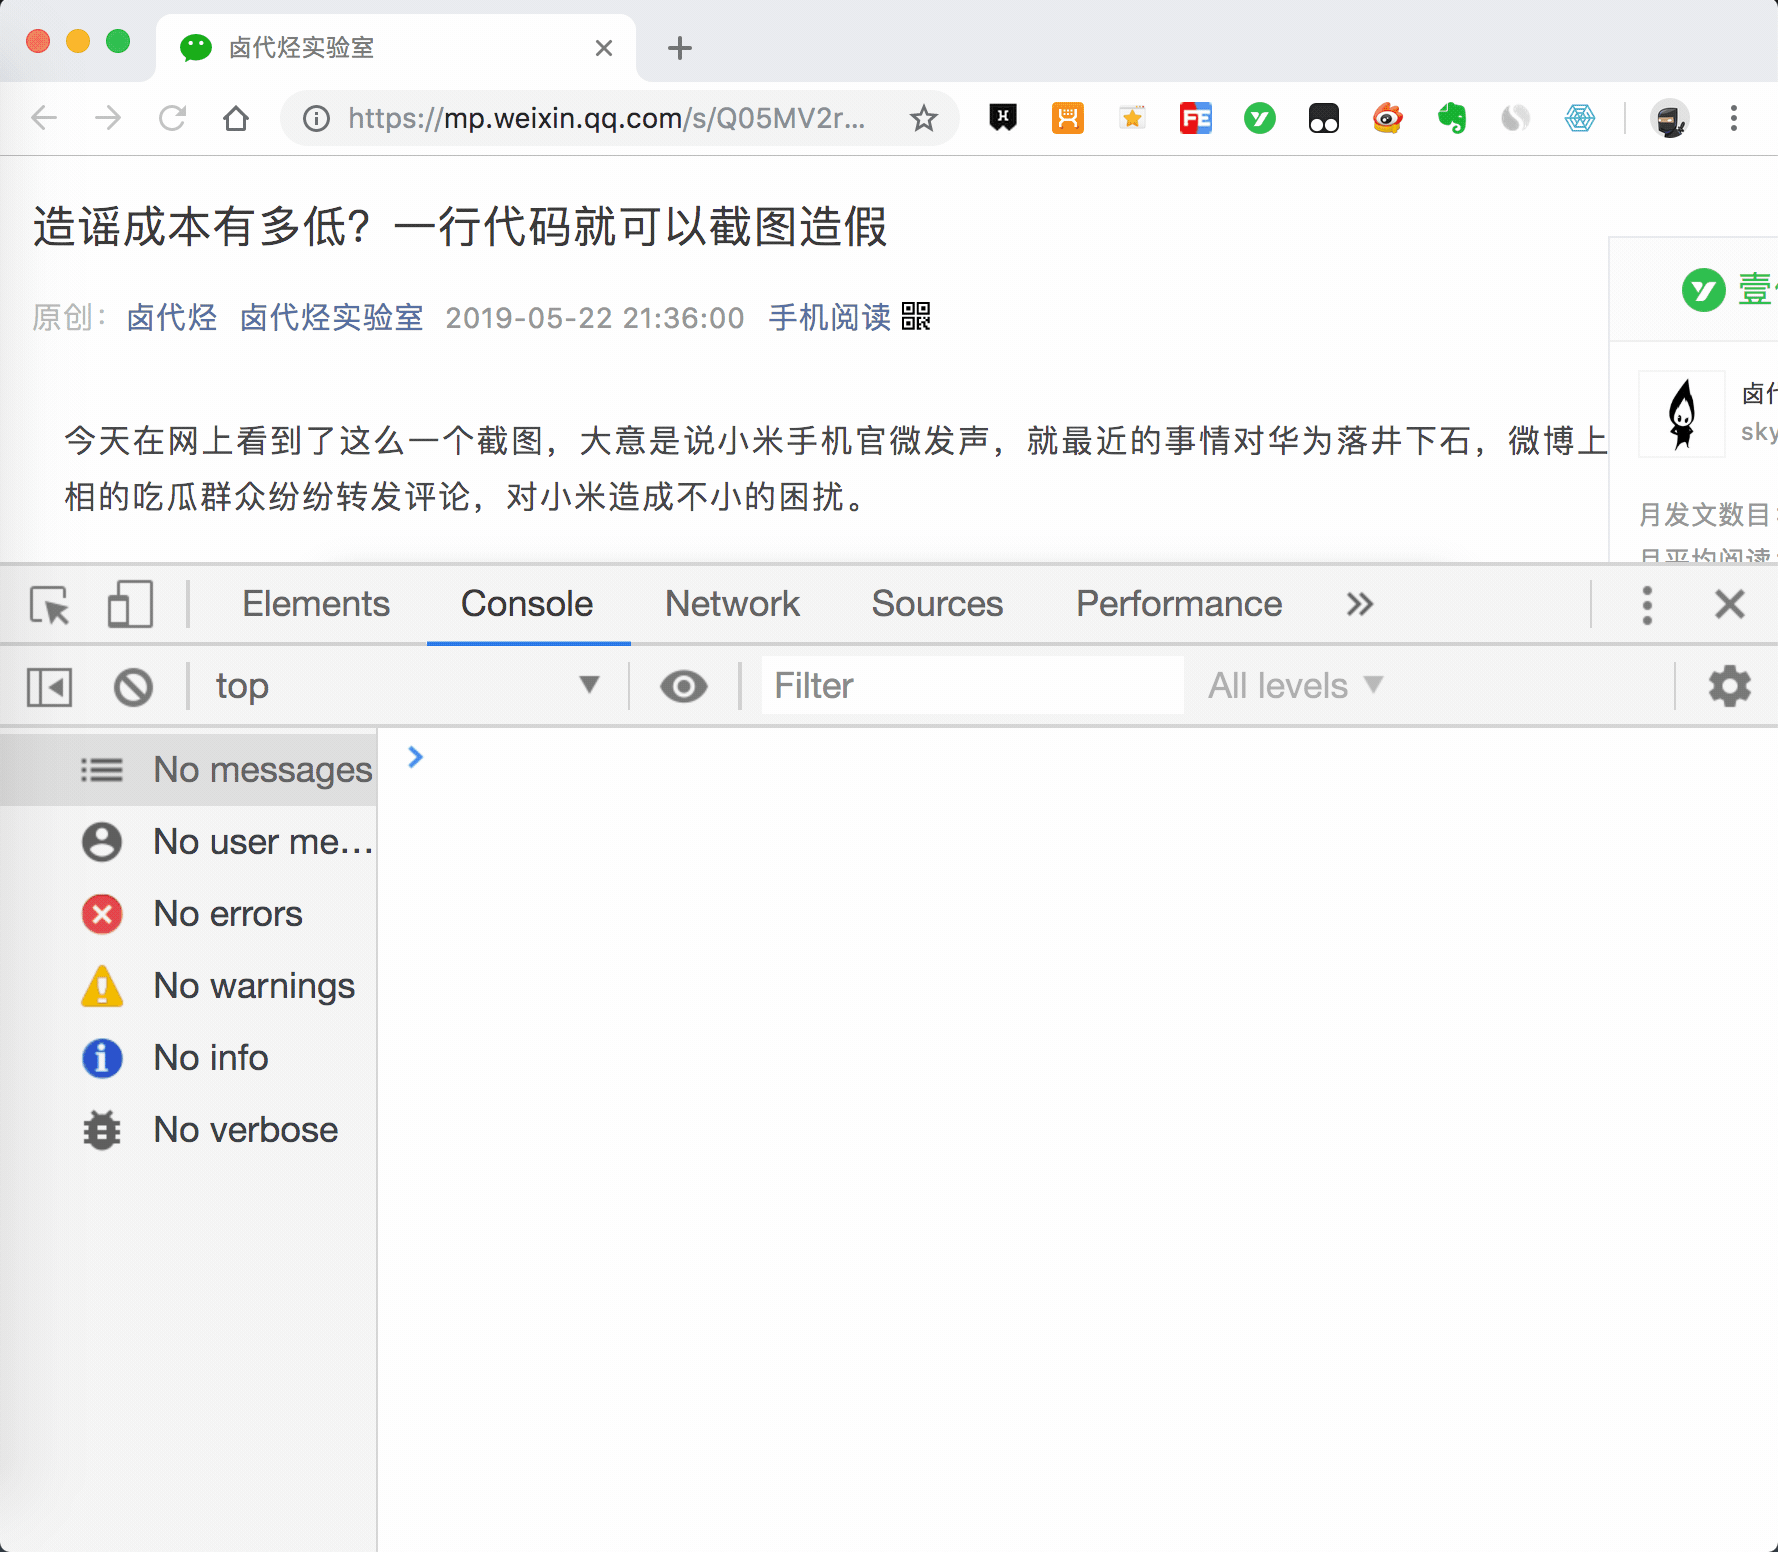The image size is (1778, 1552).
Task: Switch to the Elements panel
Action: point(316,604)
